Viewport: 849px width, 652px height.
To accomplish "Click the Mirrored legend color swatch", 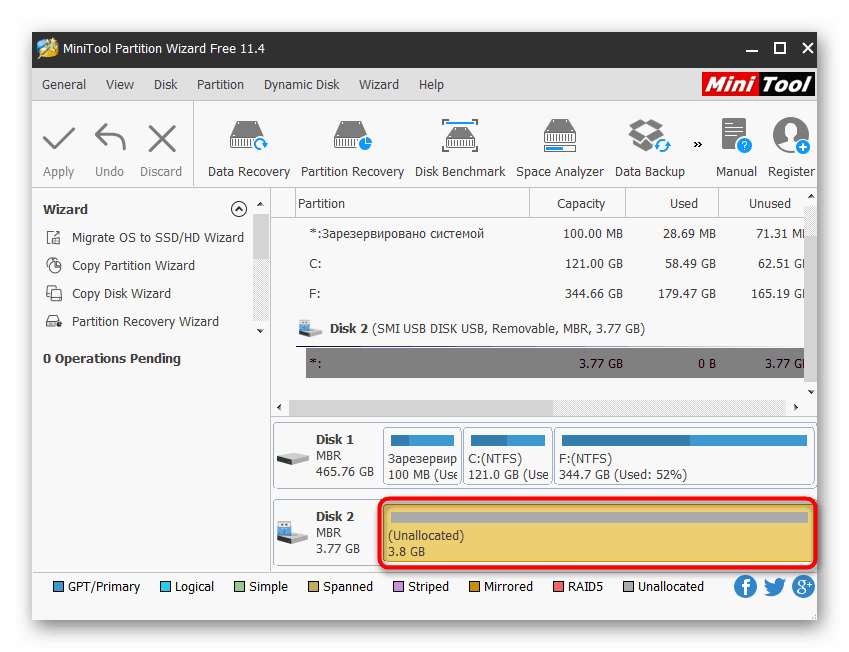I will pos(474,586).
